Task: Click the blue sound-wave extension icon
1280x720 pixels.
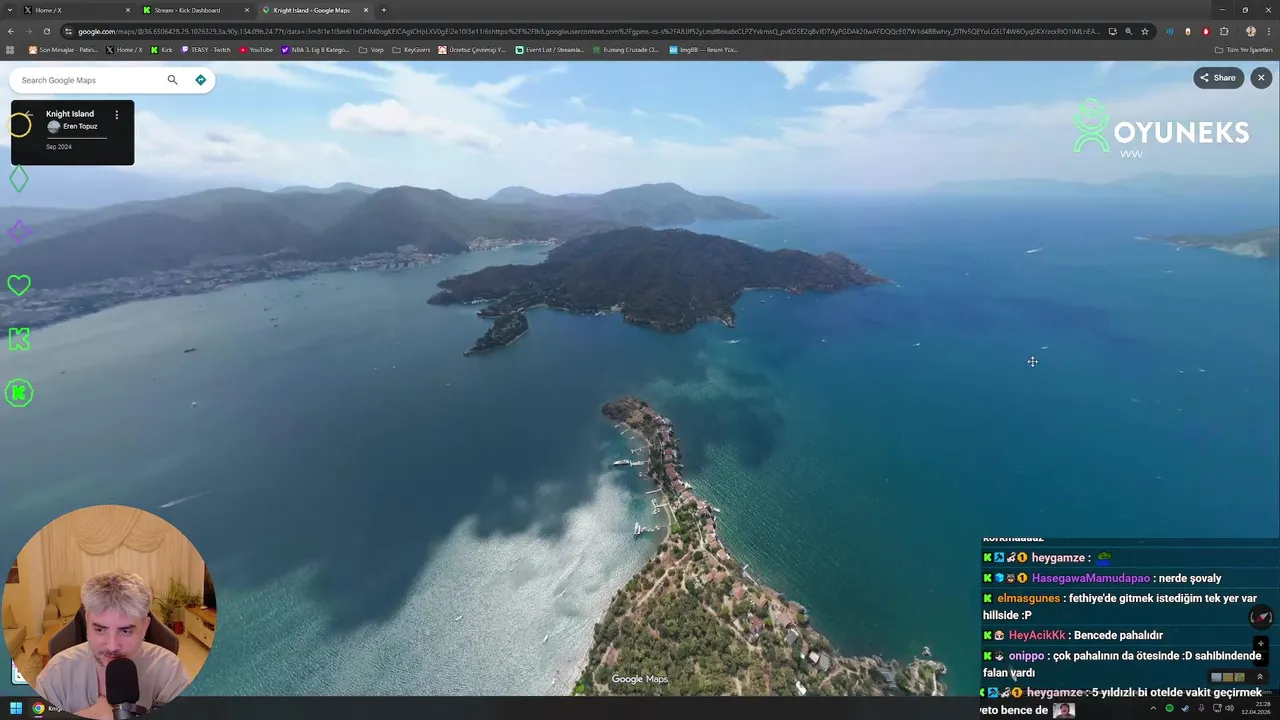Action: (1170, 31)
